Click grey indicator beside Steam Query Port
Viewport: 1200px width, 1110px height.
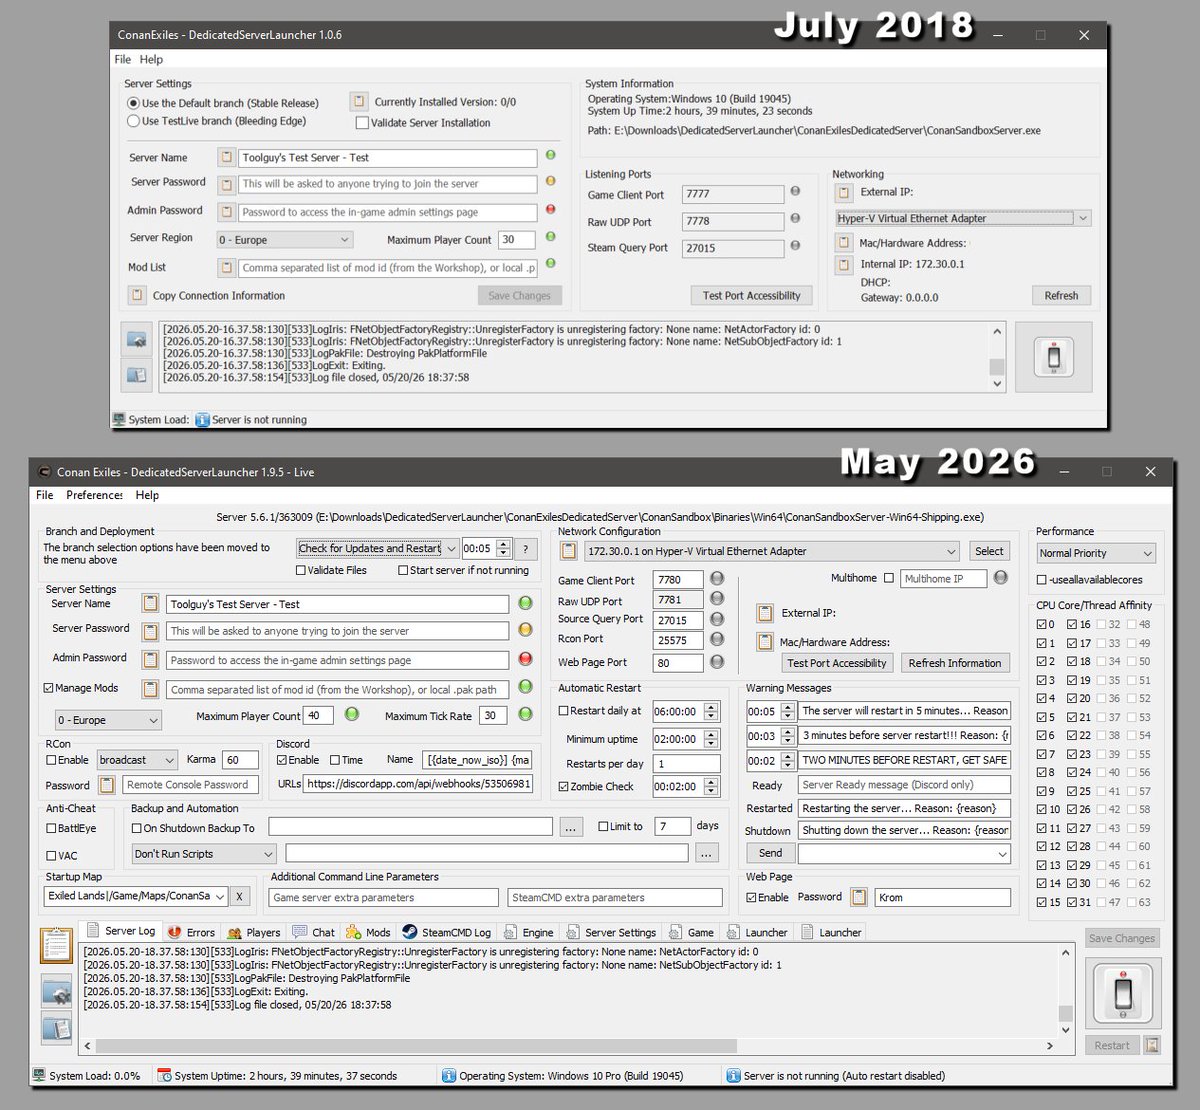795,245
